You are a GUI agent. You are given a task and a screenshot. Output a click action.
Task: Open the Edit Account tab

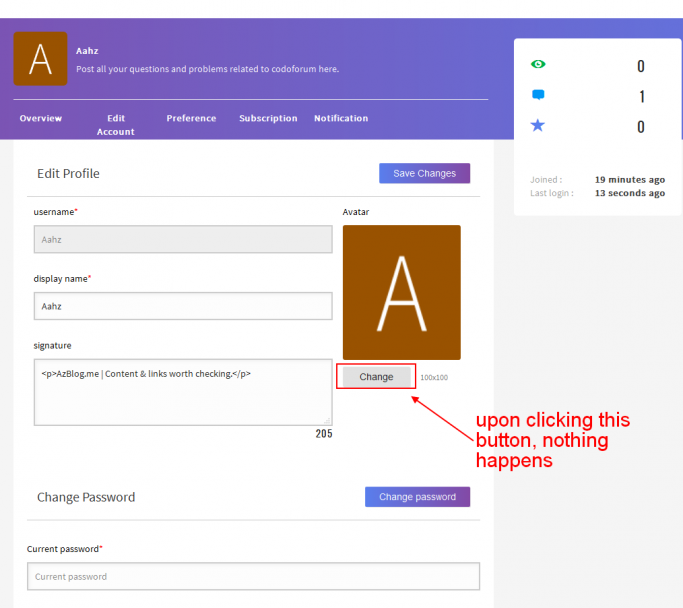tap(115, 125)
